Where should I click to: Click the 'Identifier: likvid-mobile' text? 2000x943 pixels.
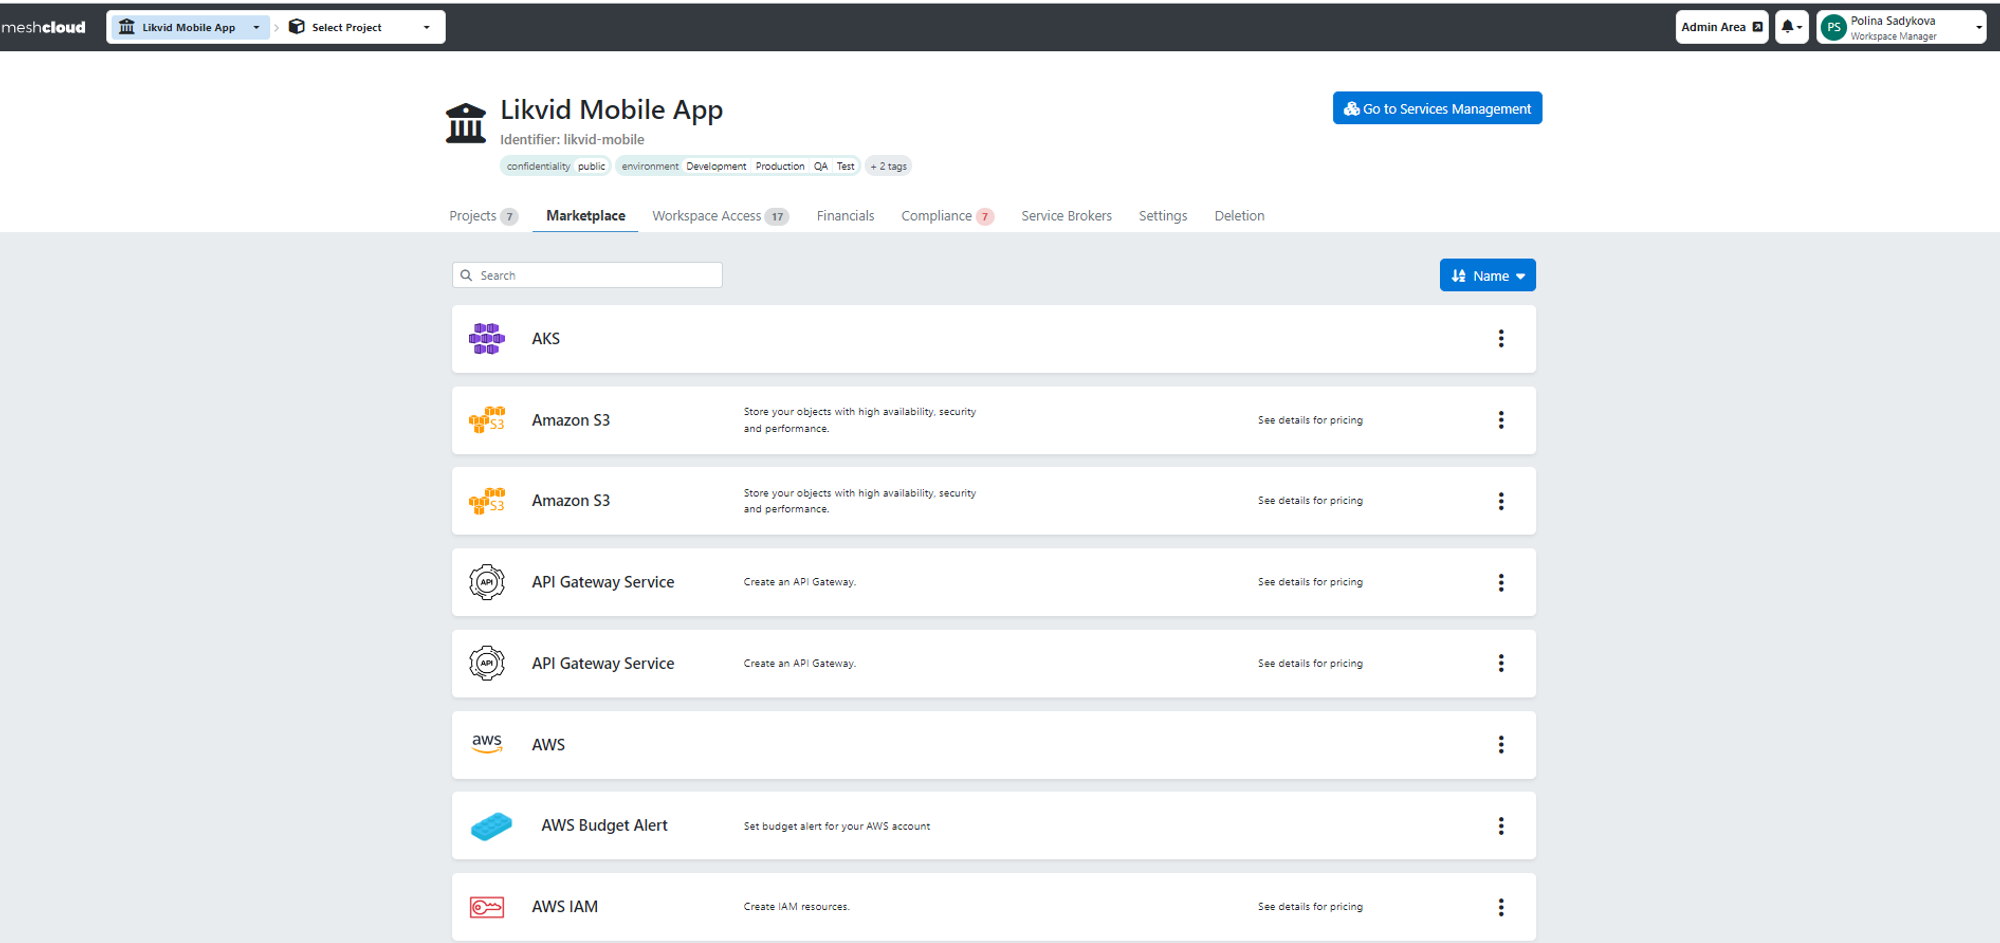572,140
